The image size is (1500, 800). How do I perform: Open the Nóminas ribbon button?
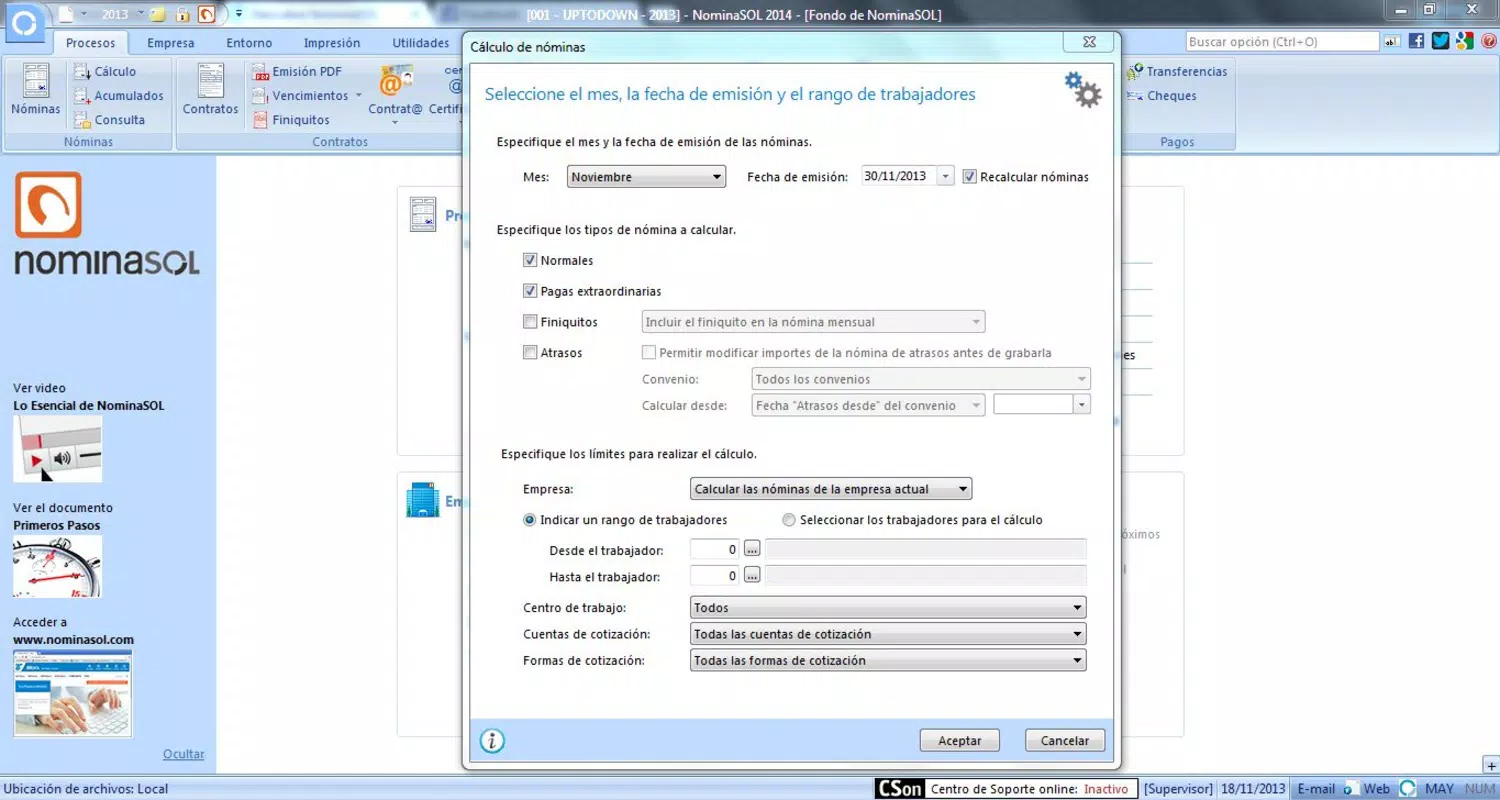point(35,90)
